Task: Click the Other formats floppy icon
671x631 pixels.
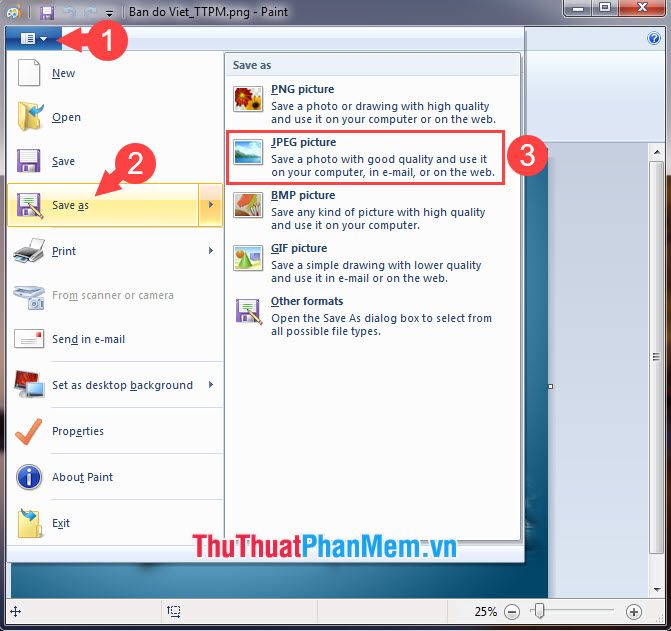Action: pyautogui.click(x=248, y=311)
